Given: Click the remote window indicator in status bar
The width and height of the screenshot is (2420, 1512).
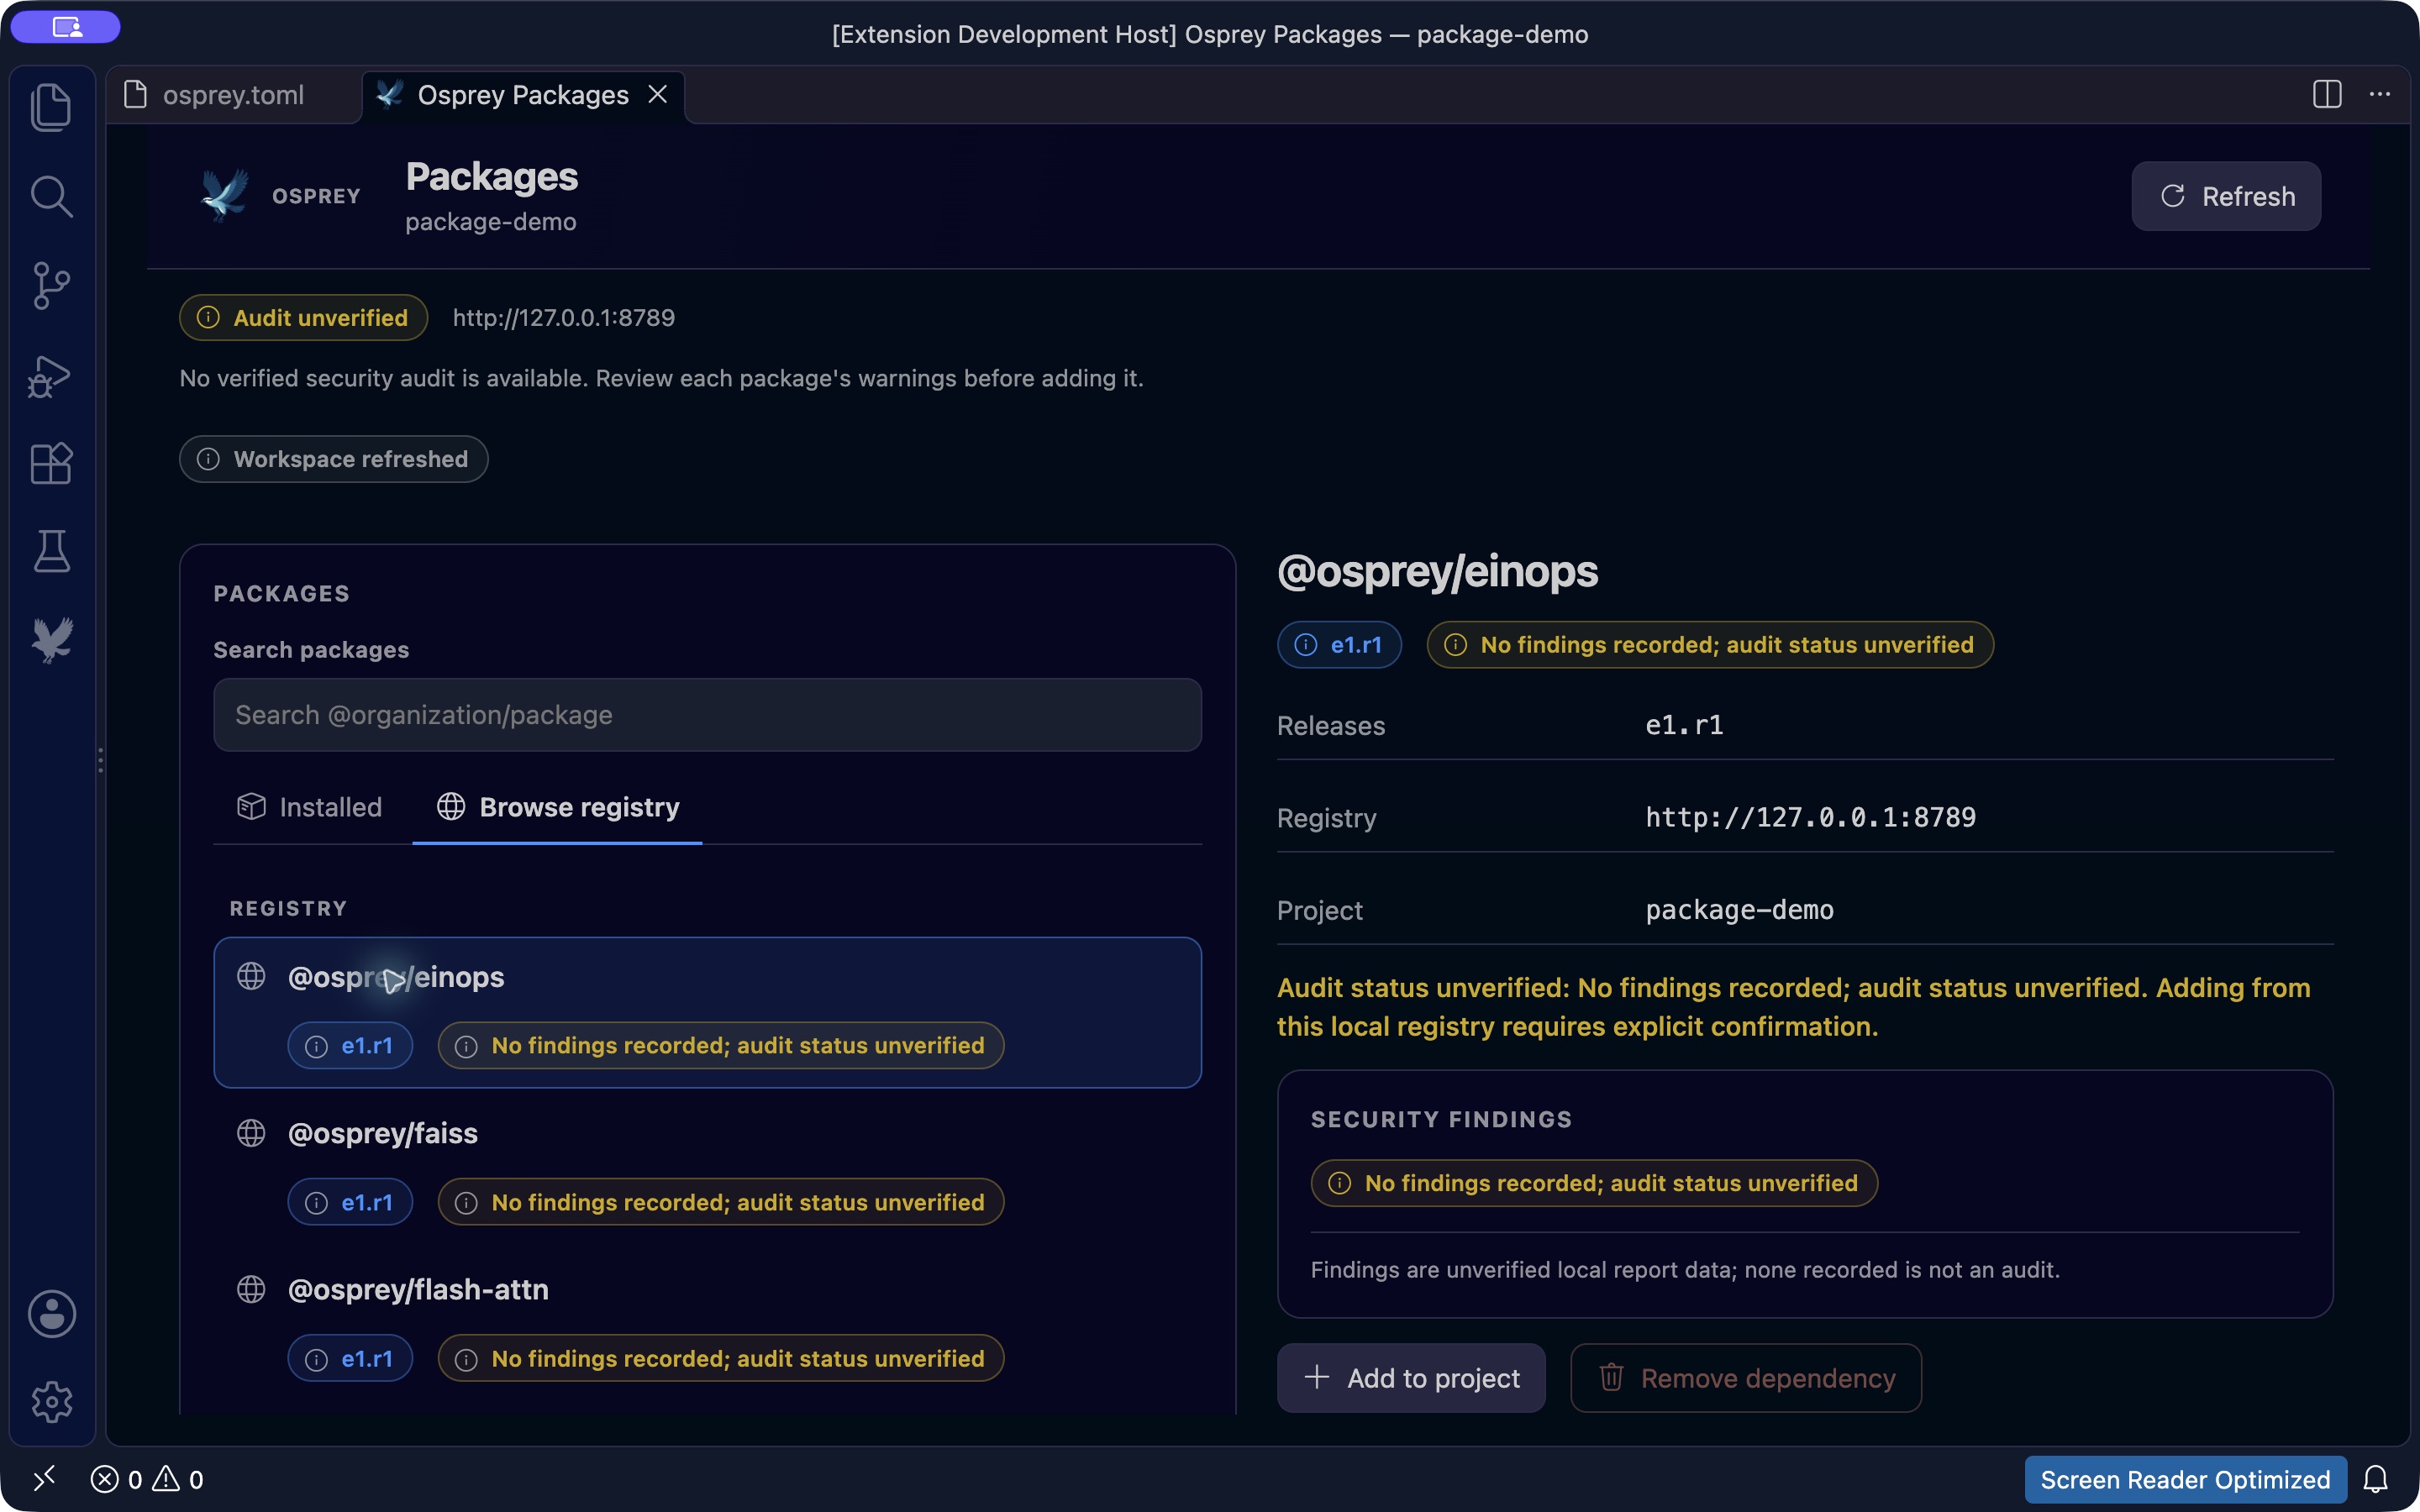Looking at the screenshot, I should pyautogui.click(x=45, y=1478).
